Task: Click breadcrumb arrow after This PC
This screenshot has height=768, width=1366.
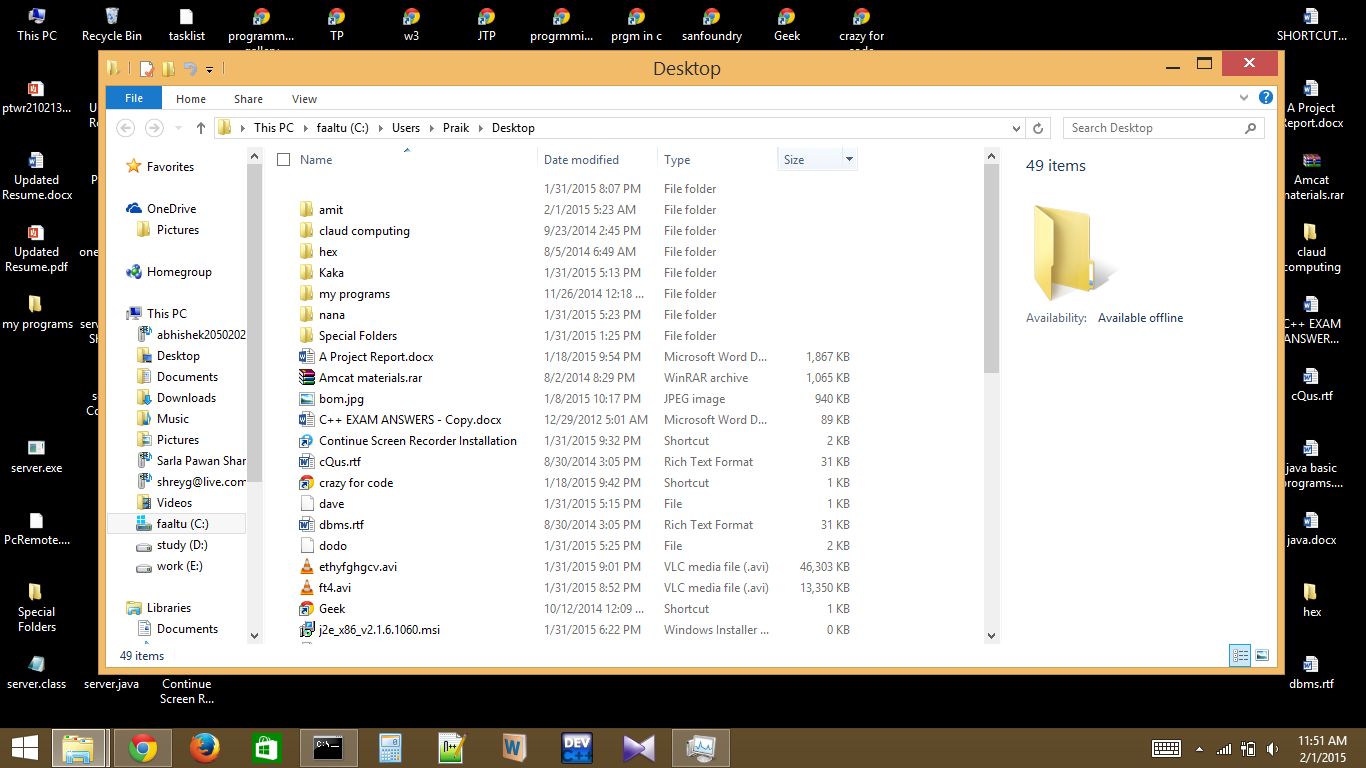Action: pyautogui.click(x=305, y=128)
